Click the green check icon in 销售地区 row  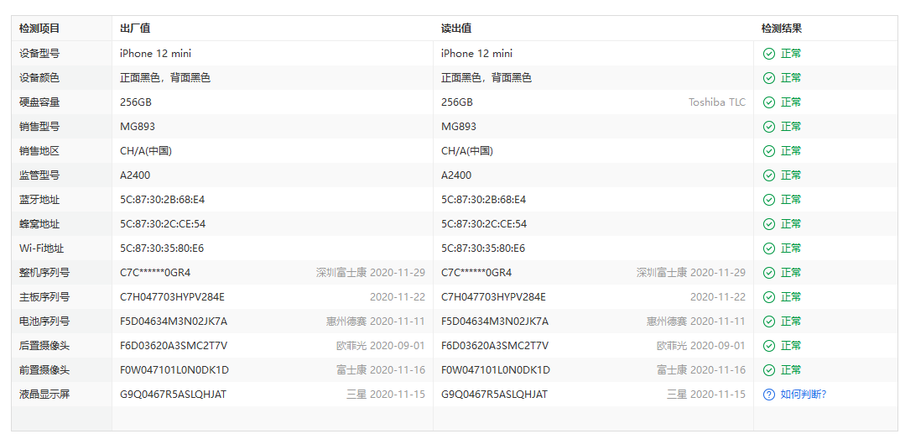point(769,151)
